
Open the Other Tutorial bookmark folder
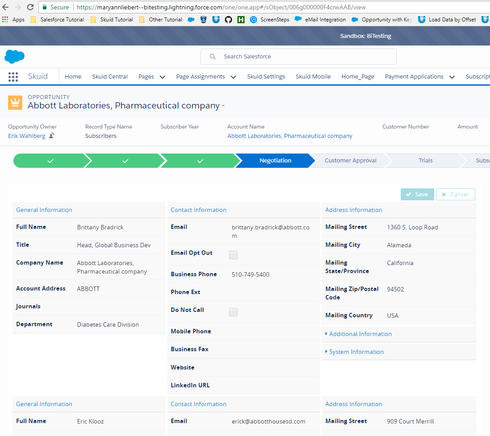(161, 20)
